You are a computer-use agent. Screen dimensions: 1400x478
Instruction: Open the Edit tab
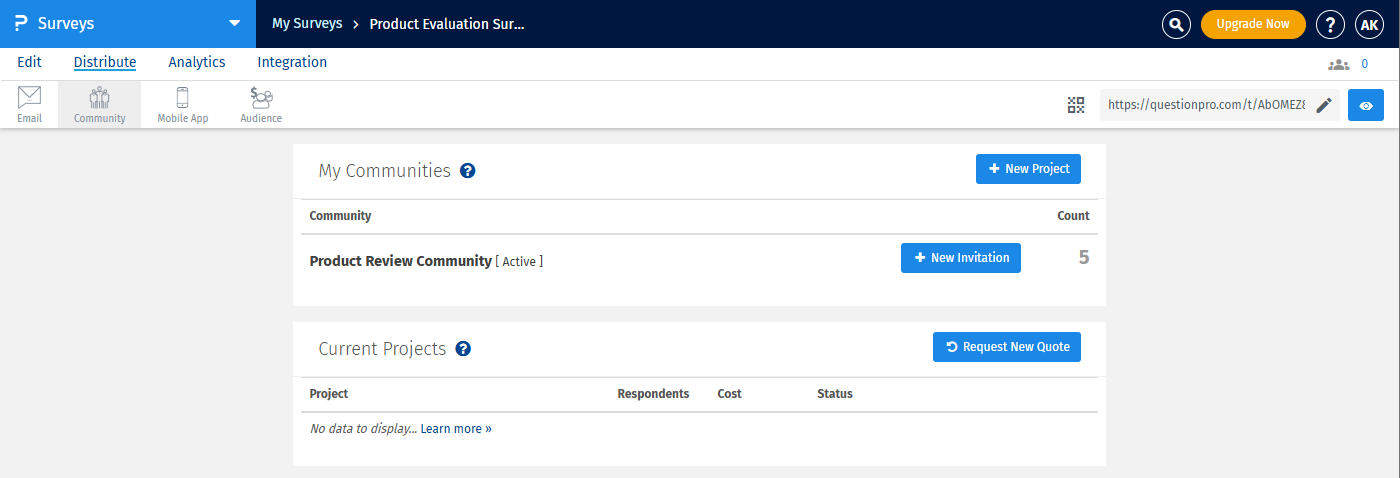[29, 62]
